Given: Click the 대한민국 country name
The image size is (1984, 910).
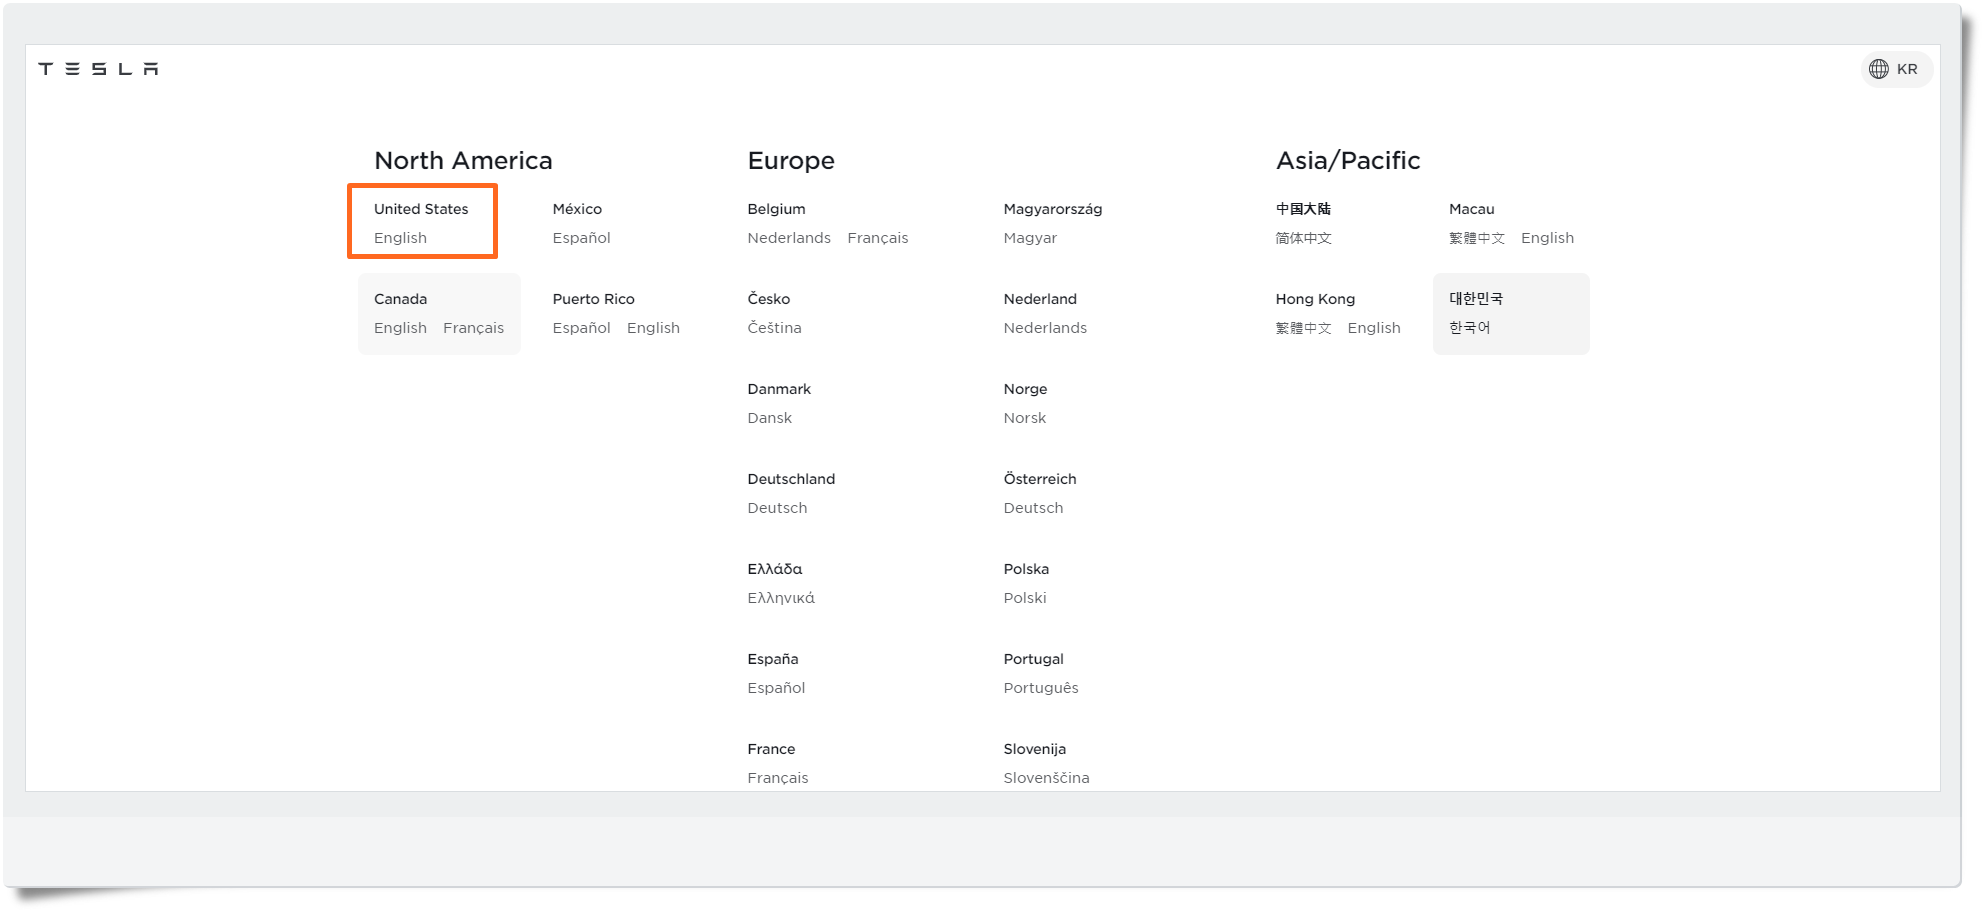Looking at the screenshot, I should pos(1476,299).
